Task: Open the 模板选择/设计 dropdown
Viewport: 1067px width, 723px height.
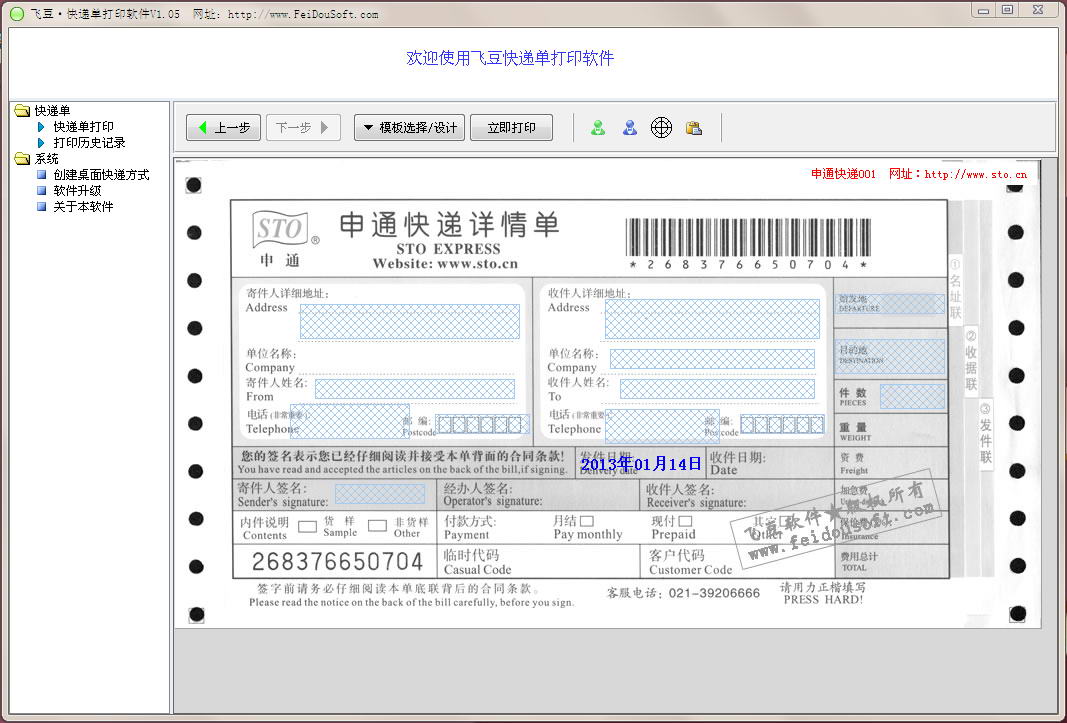Action: pyautogui.click(x=409, y=127)
